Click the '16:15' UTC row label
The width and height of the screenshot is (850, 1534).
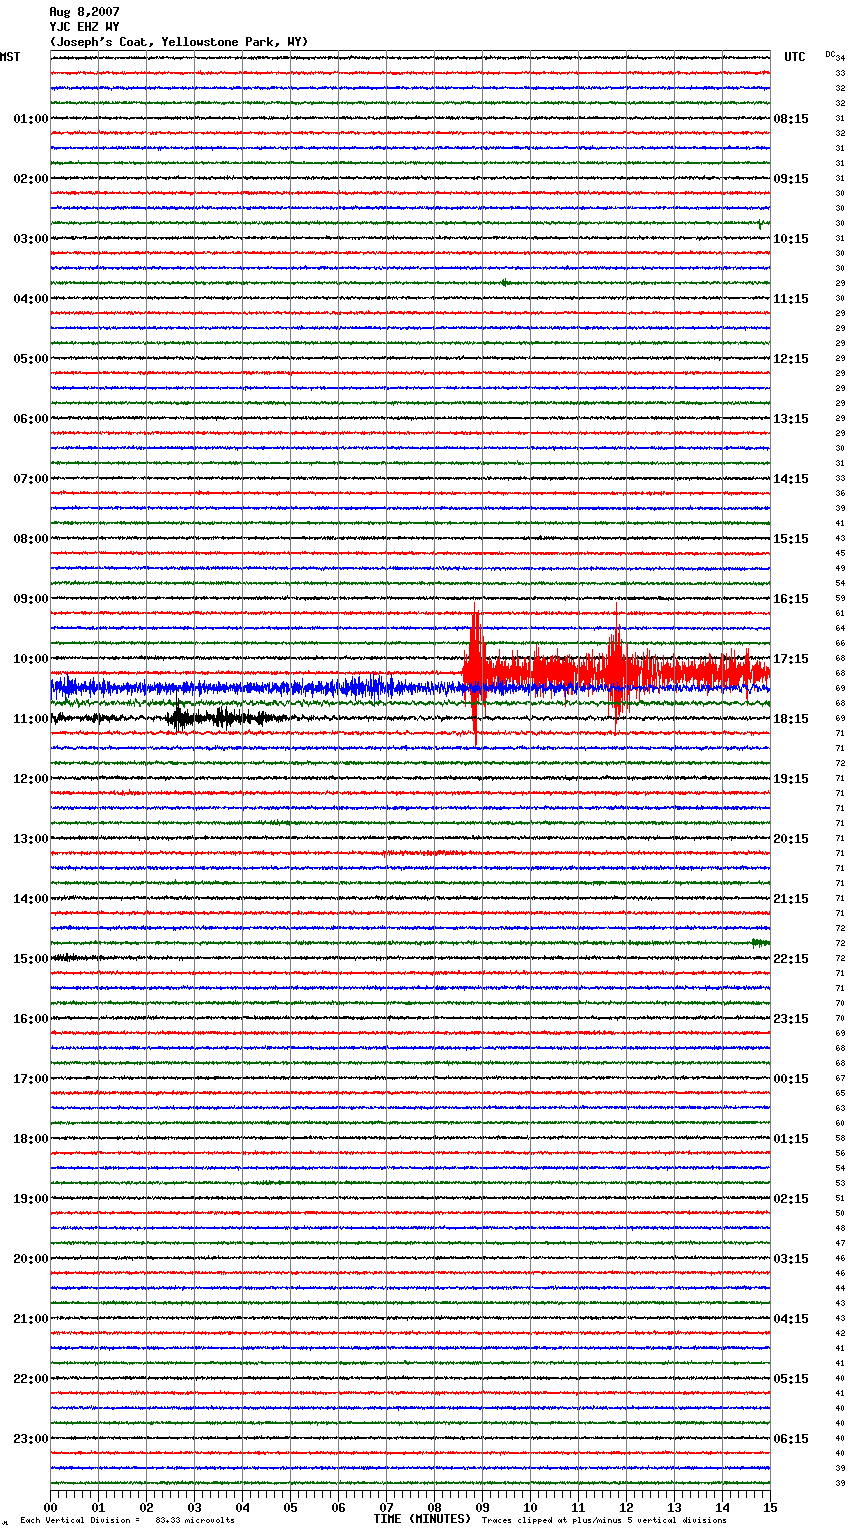pyautogui.click(x=791, y=599)
